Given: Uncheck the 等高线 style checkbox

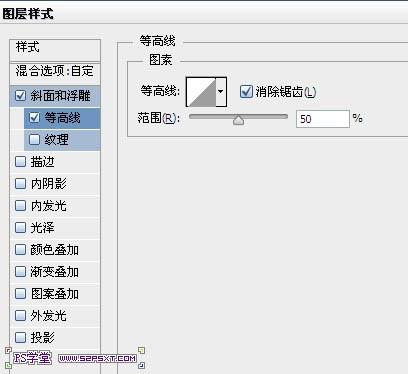Looking at the screenshot, I should 34,118.
